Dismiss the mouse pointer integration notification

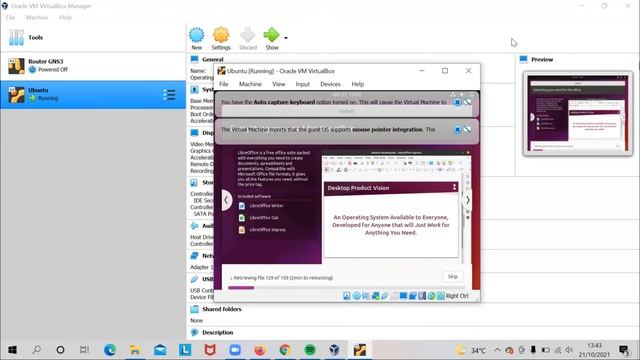(x=457, y=129)
